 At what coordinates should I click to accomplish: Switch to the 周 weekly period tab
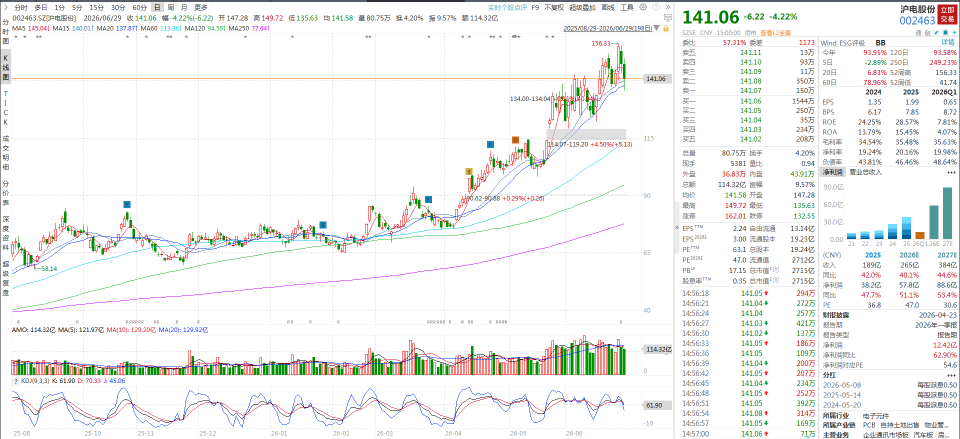[x=170, y=7]
